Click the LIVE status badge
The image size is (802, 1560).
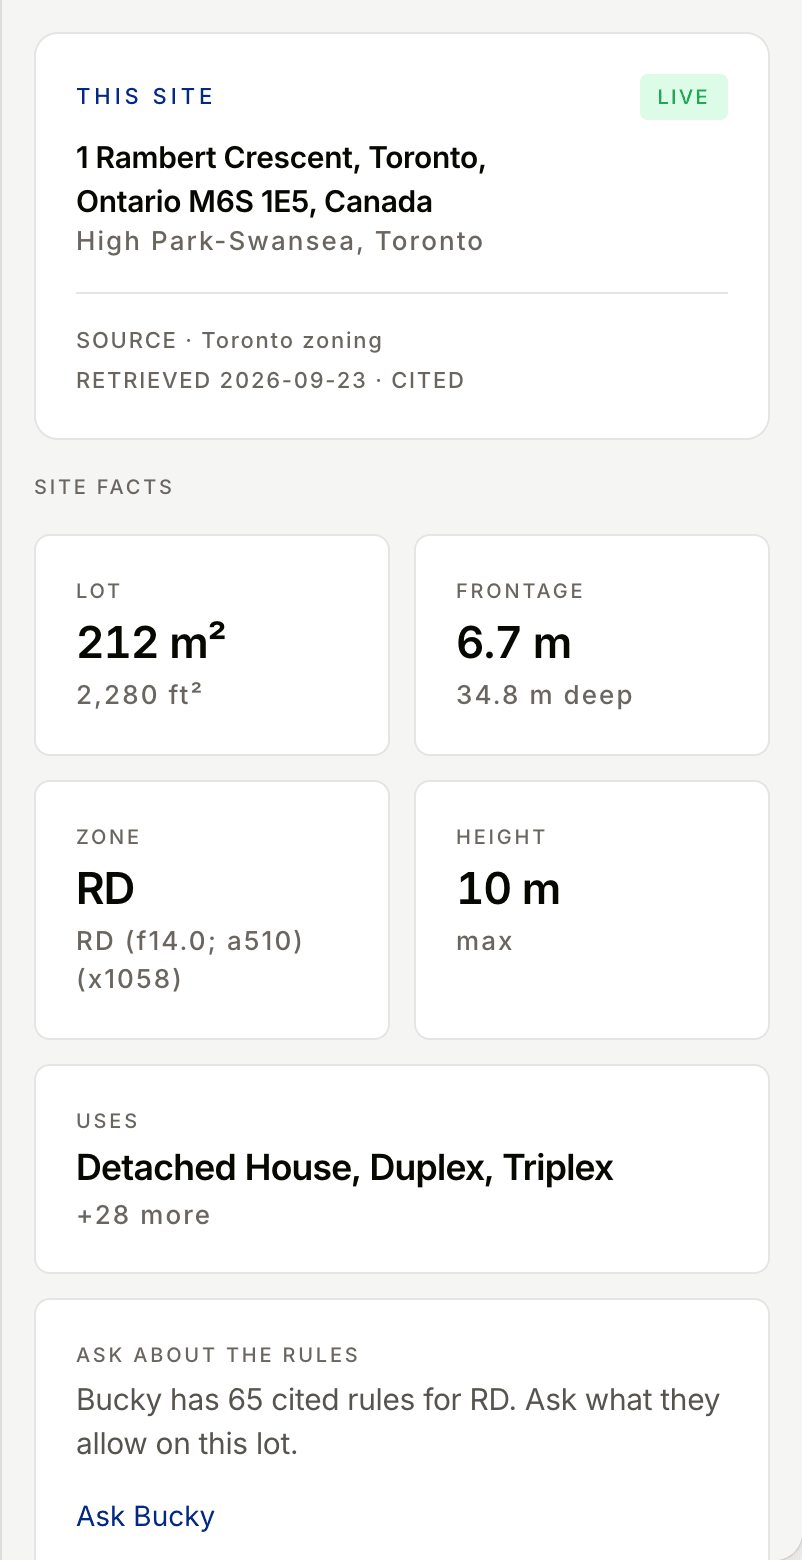coord(684,97)
